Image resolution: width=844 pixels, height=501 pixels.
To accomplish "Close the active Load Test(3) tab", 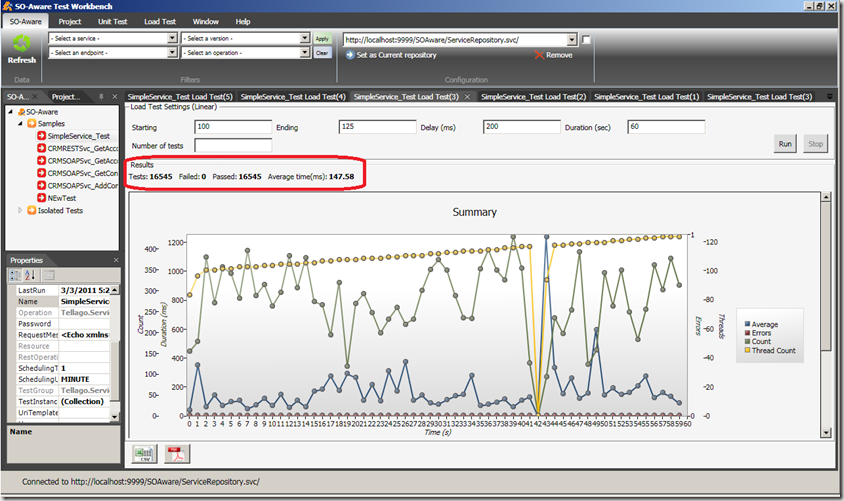I will tap(467, 97).
